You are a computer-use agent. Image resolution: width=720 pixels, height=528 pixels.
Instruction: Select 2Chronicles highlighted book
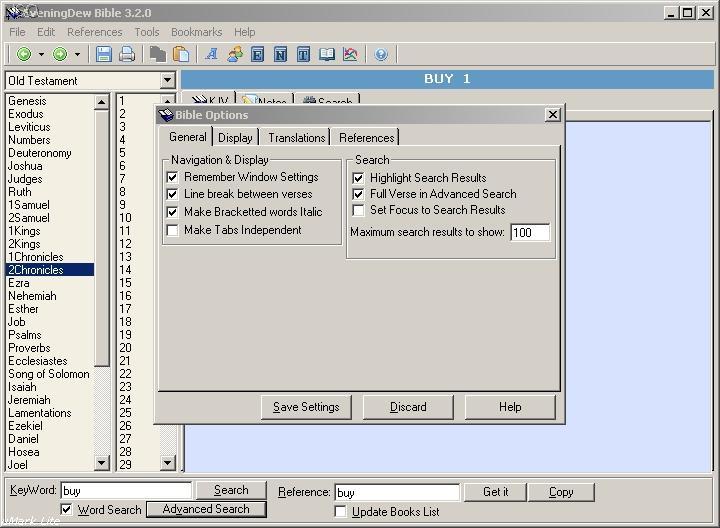point(51,270)
